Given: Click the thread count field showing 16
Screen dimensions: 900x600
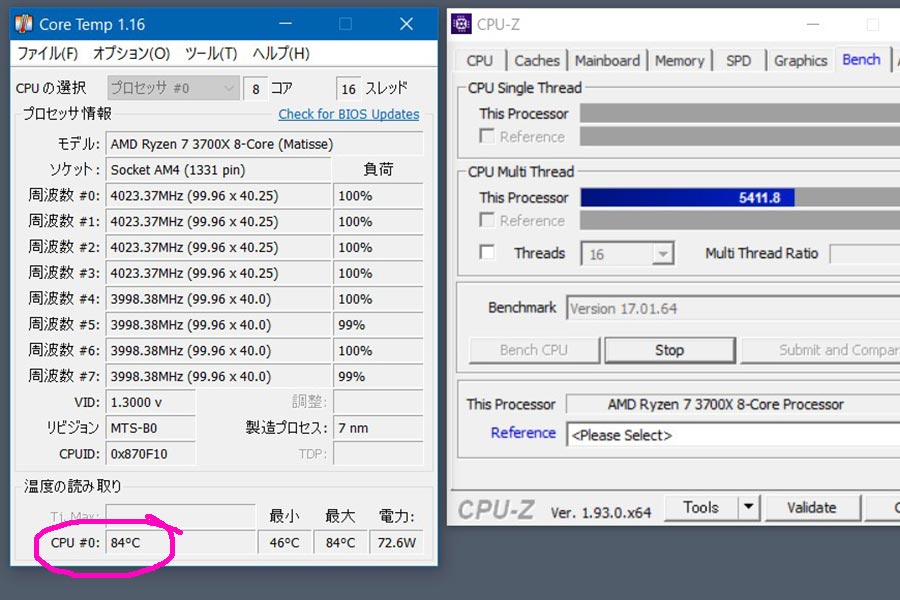Looking at the screenshot, I should pos(349,89).
